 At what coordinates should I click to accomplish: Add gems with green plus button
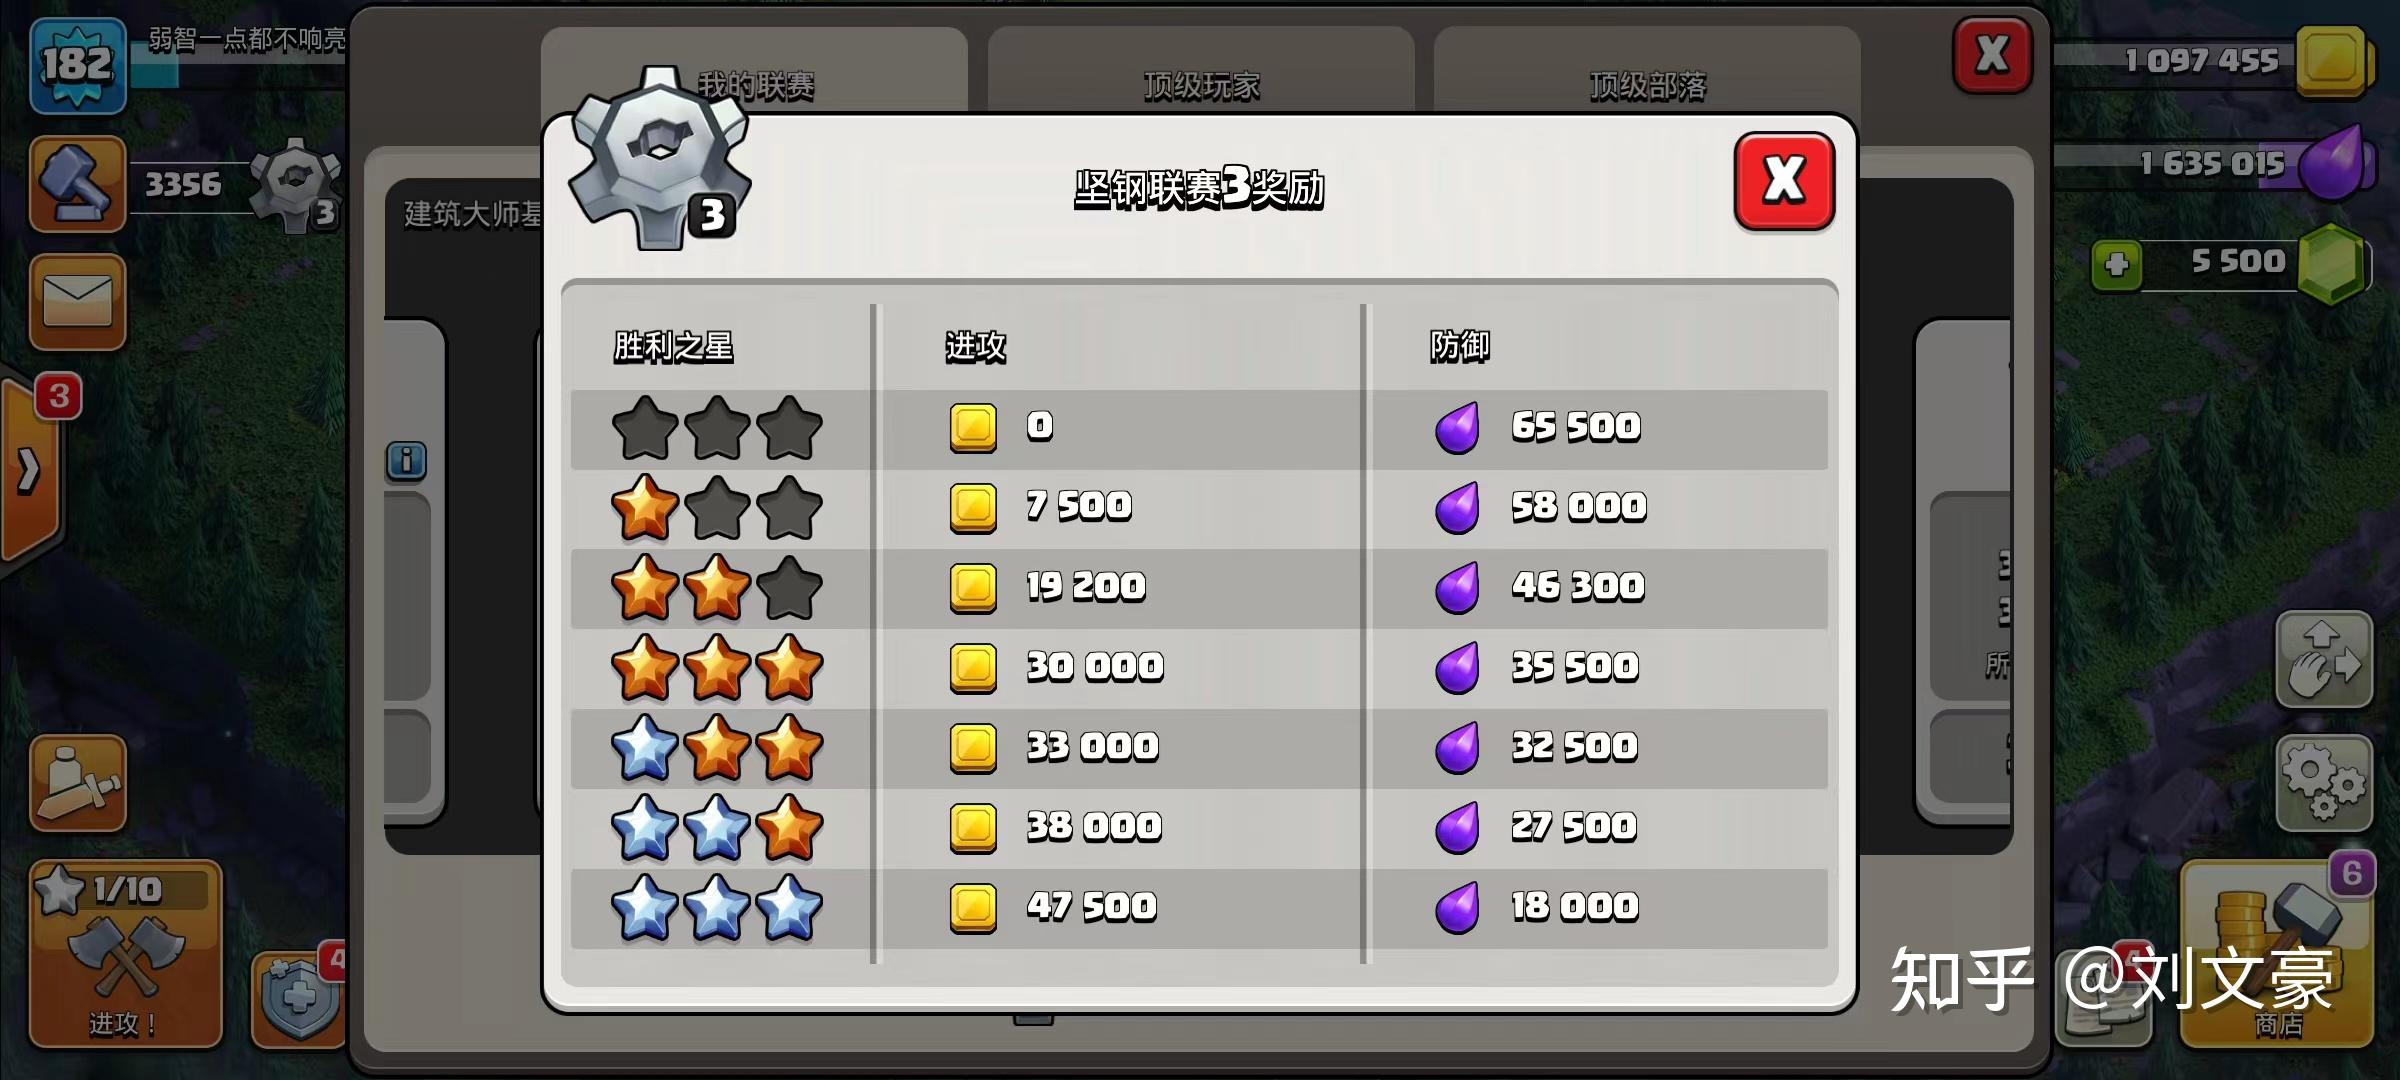pyautogui.click(x=2116, y=266)
